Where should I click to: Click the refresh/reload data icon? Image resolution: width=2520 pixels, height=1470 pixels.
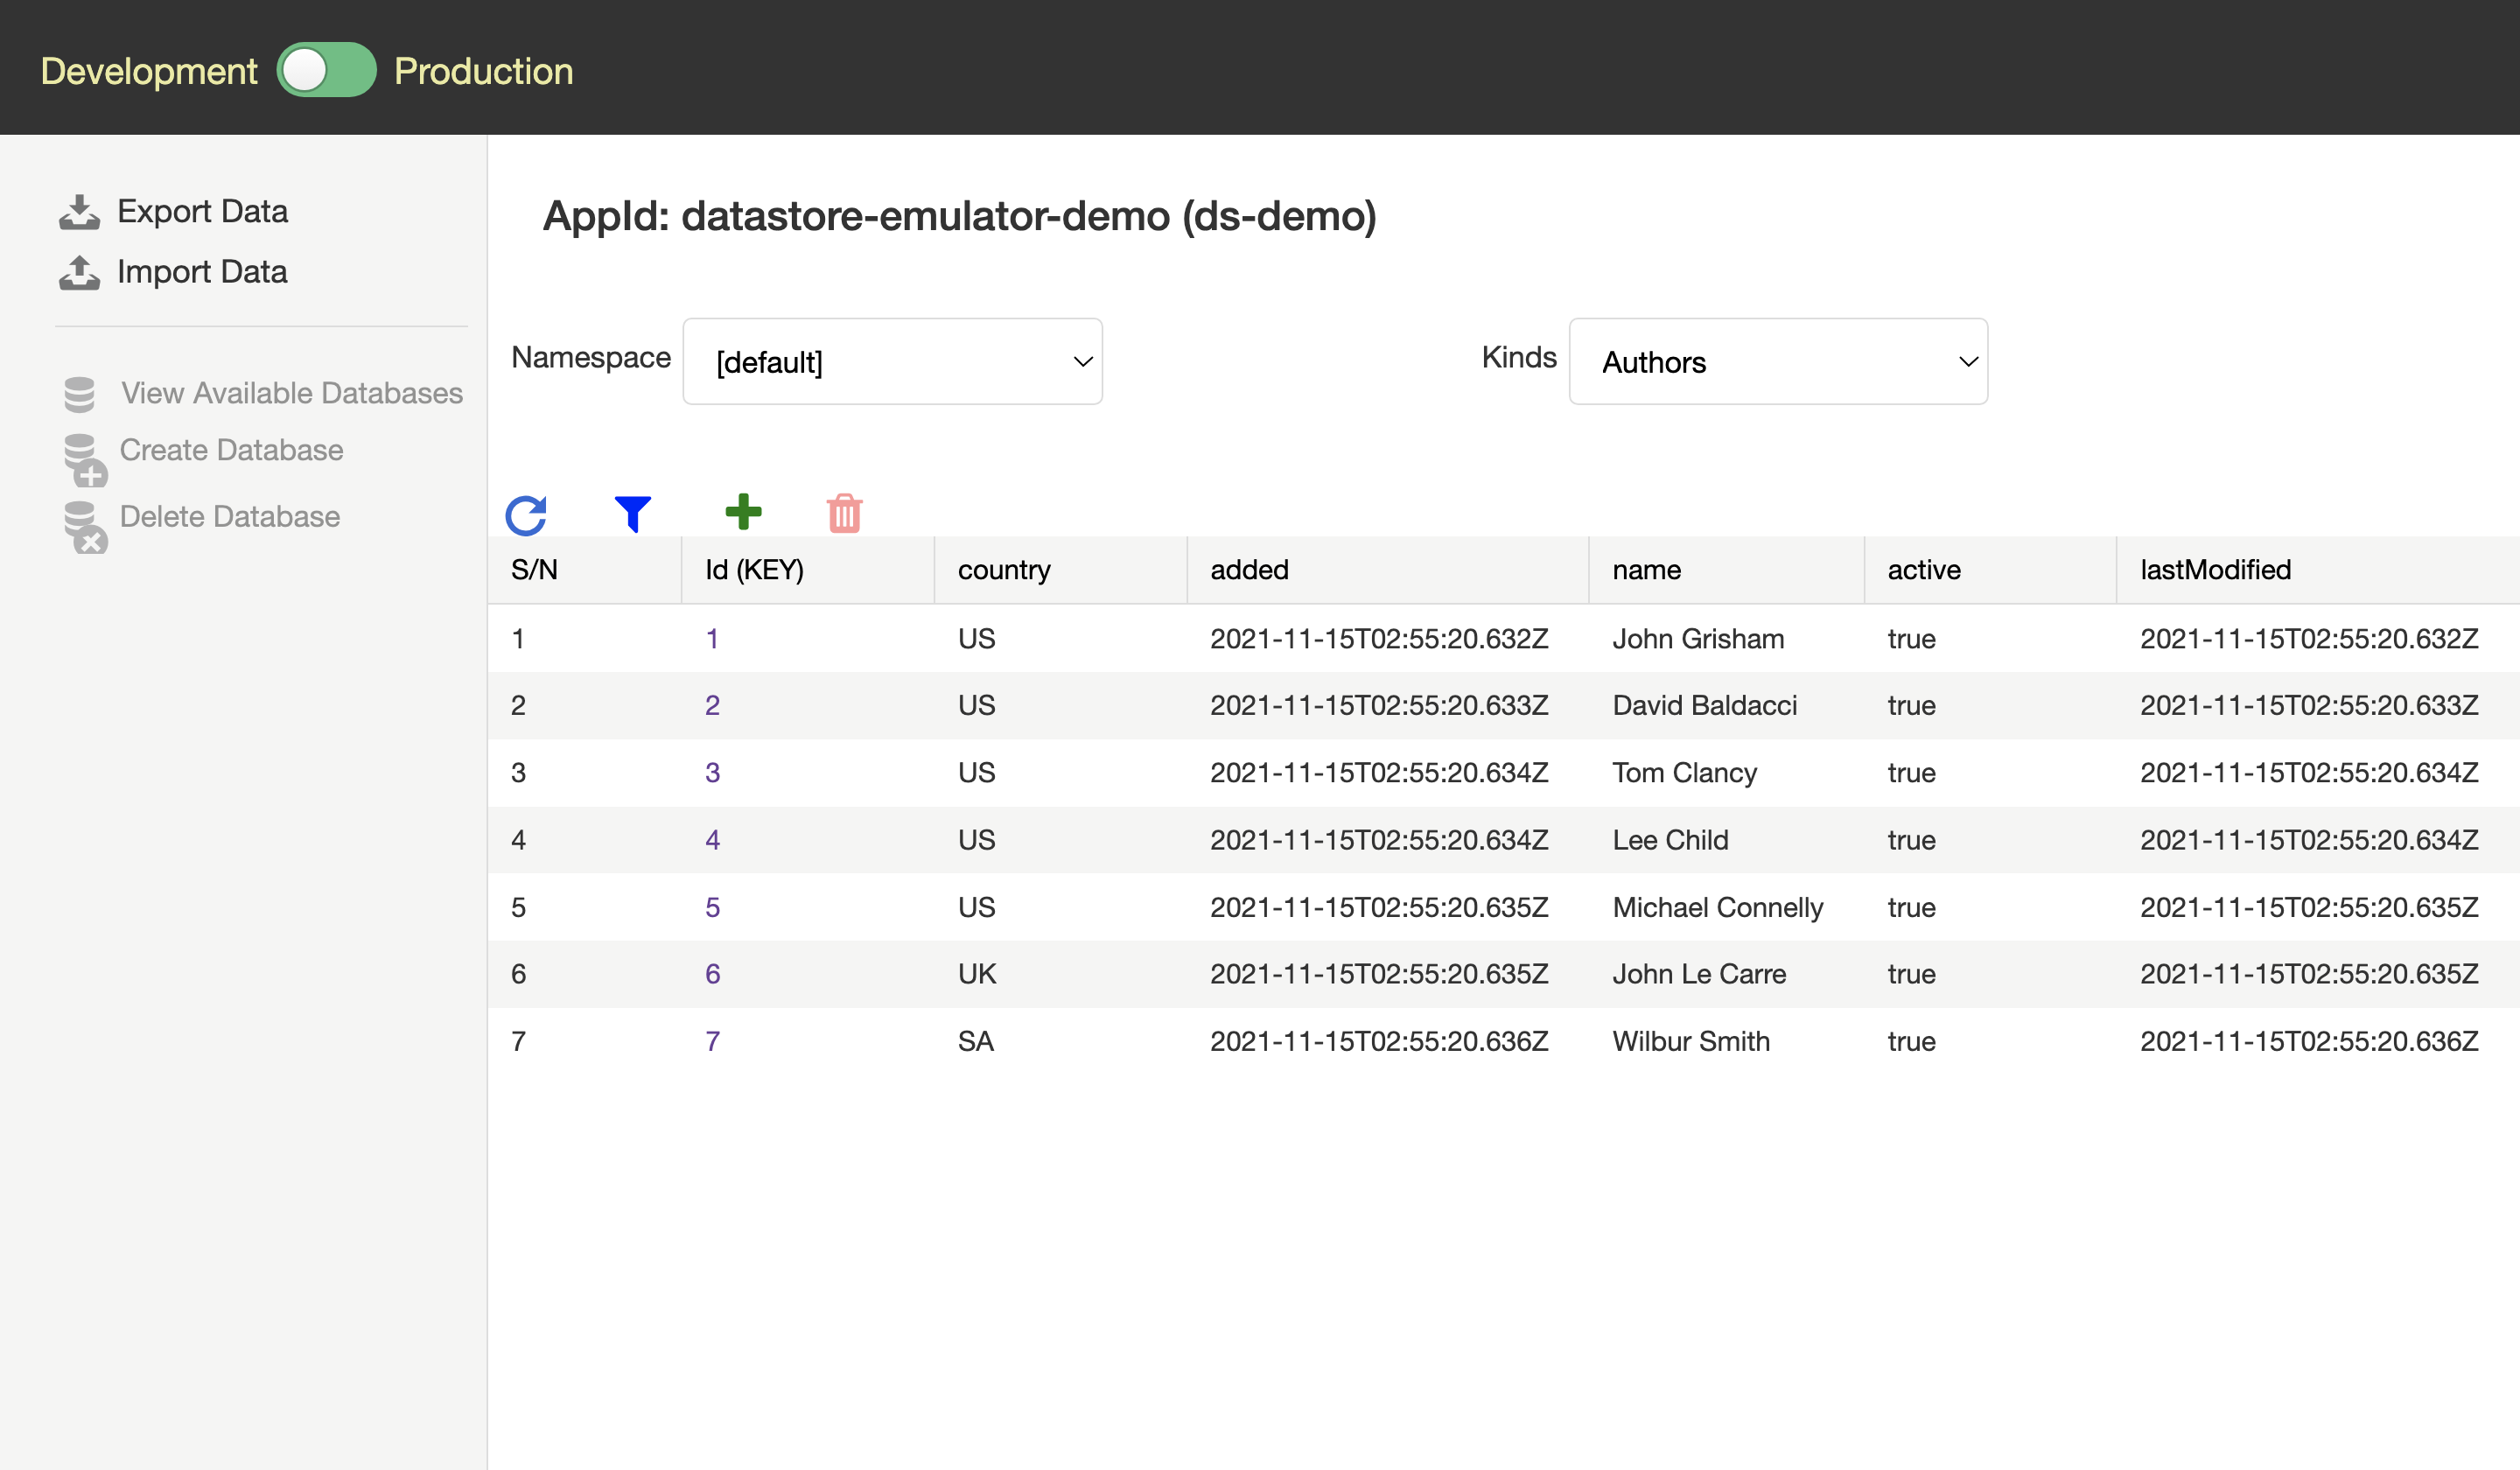click(525, 513)
